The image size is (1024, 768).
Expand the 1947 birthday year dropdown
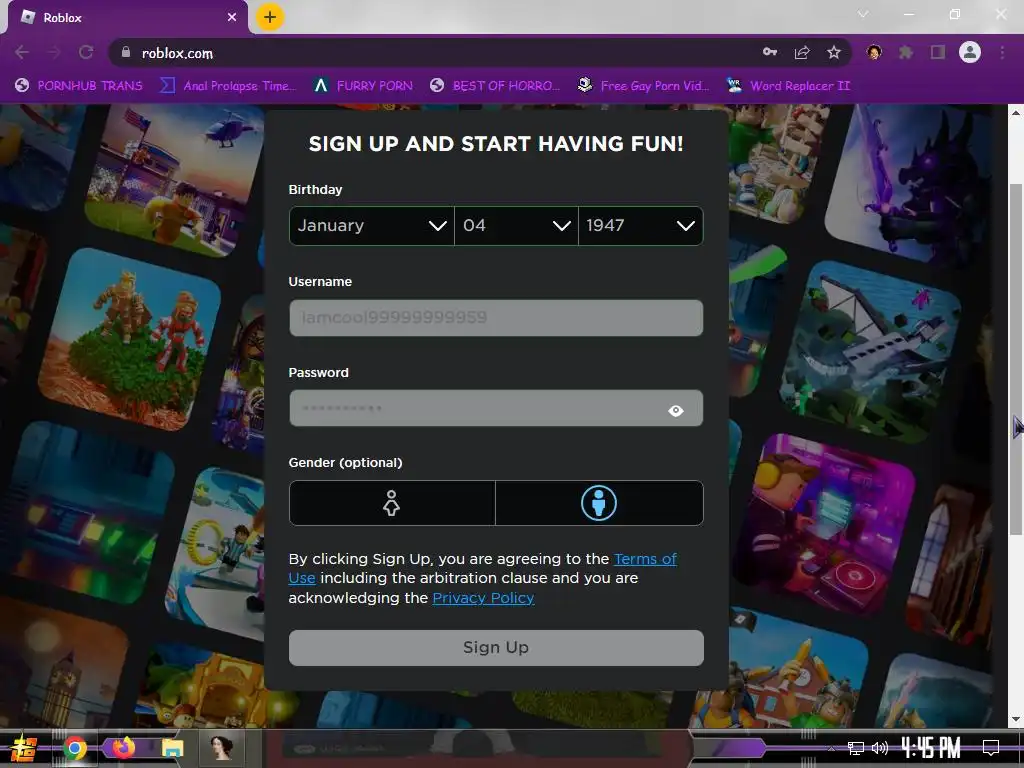641,226
